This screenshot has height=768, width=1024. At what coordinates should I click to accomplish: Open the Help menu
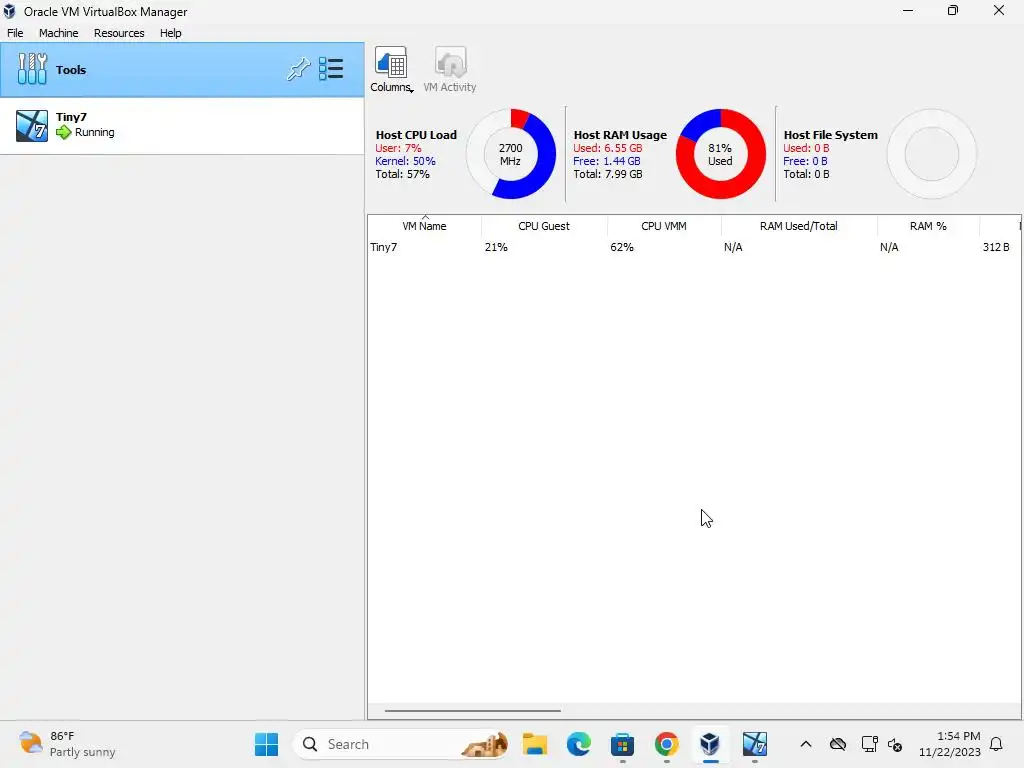(x=170, y=33)
